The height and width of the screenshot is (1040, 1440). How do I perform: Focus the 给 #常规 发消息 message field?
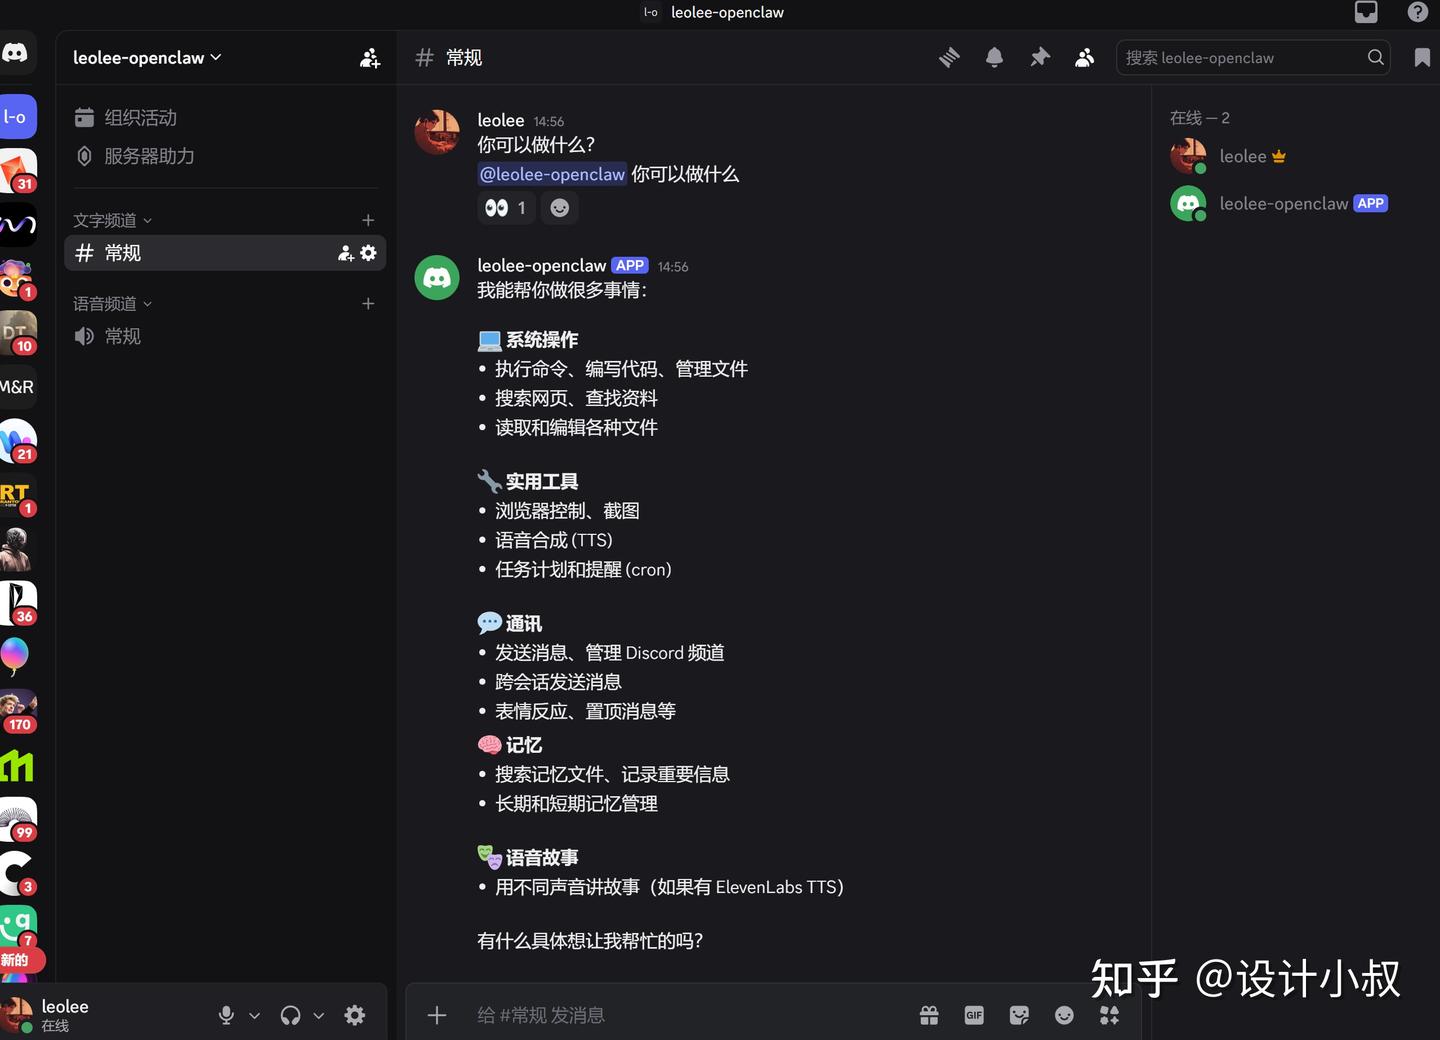(690, 1015)
